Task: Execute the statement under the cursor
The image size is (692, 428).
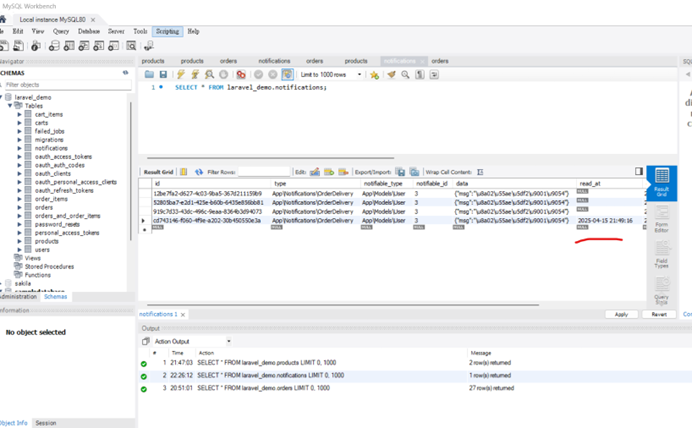Action: point(195,75)
